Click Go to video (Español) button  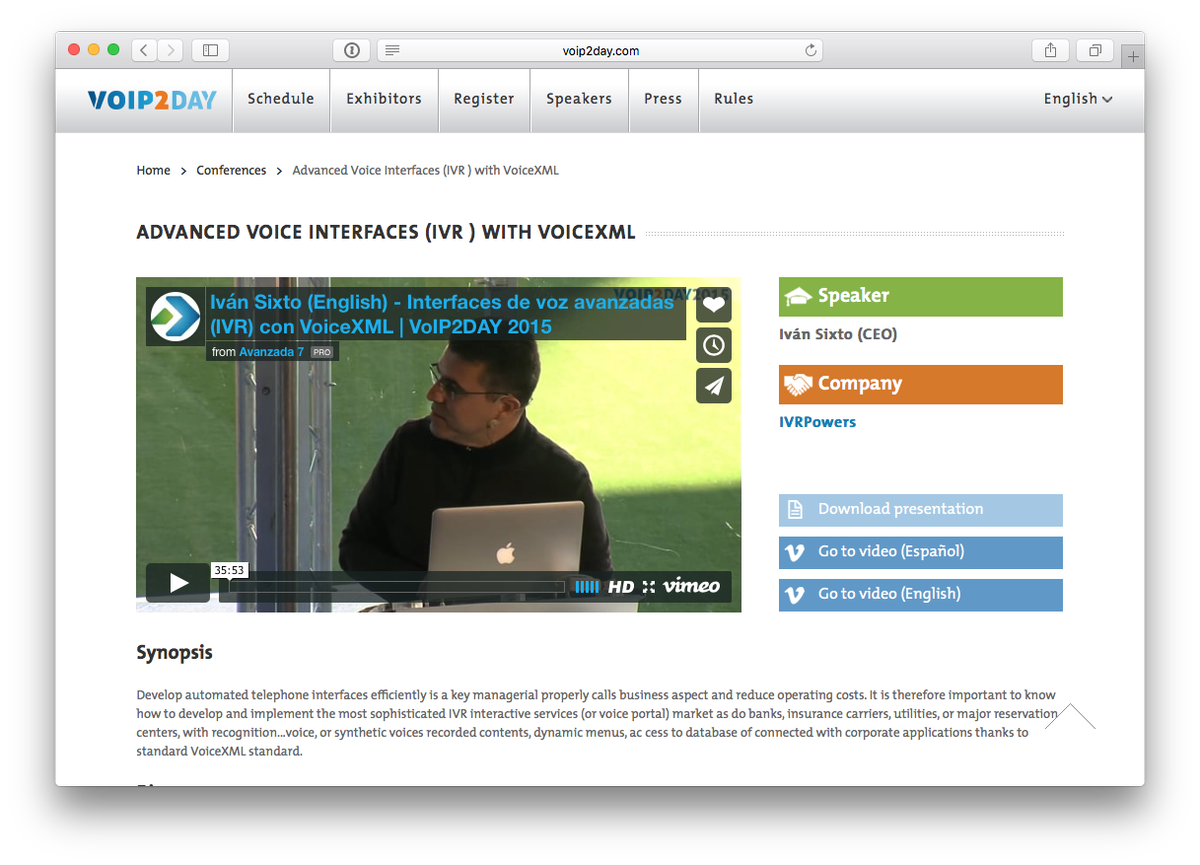point(921,552)
